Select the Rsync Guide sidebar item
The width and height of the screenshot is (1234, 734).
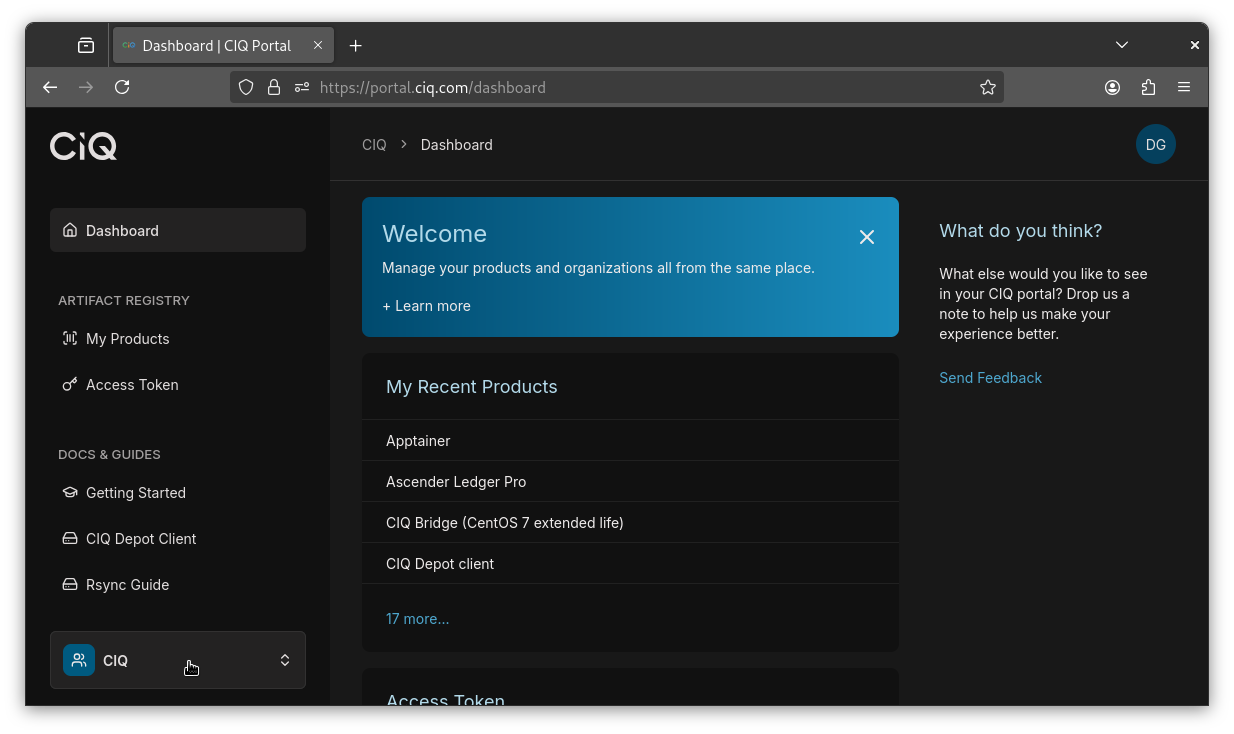[x=127, y=585]
